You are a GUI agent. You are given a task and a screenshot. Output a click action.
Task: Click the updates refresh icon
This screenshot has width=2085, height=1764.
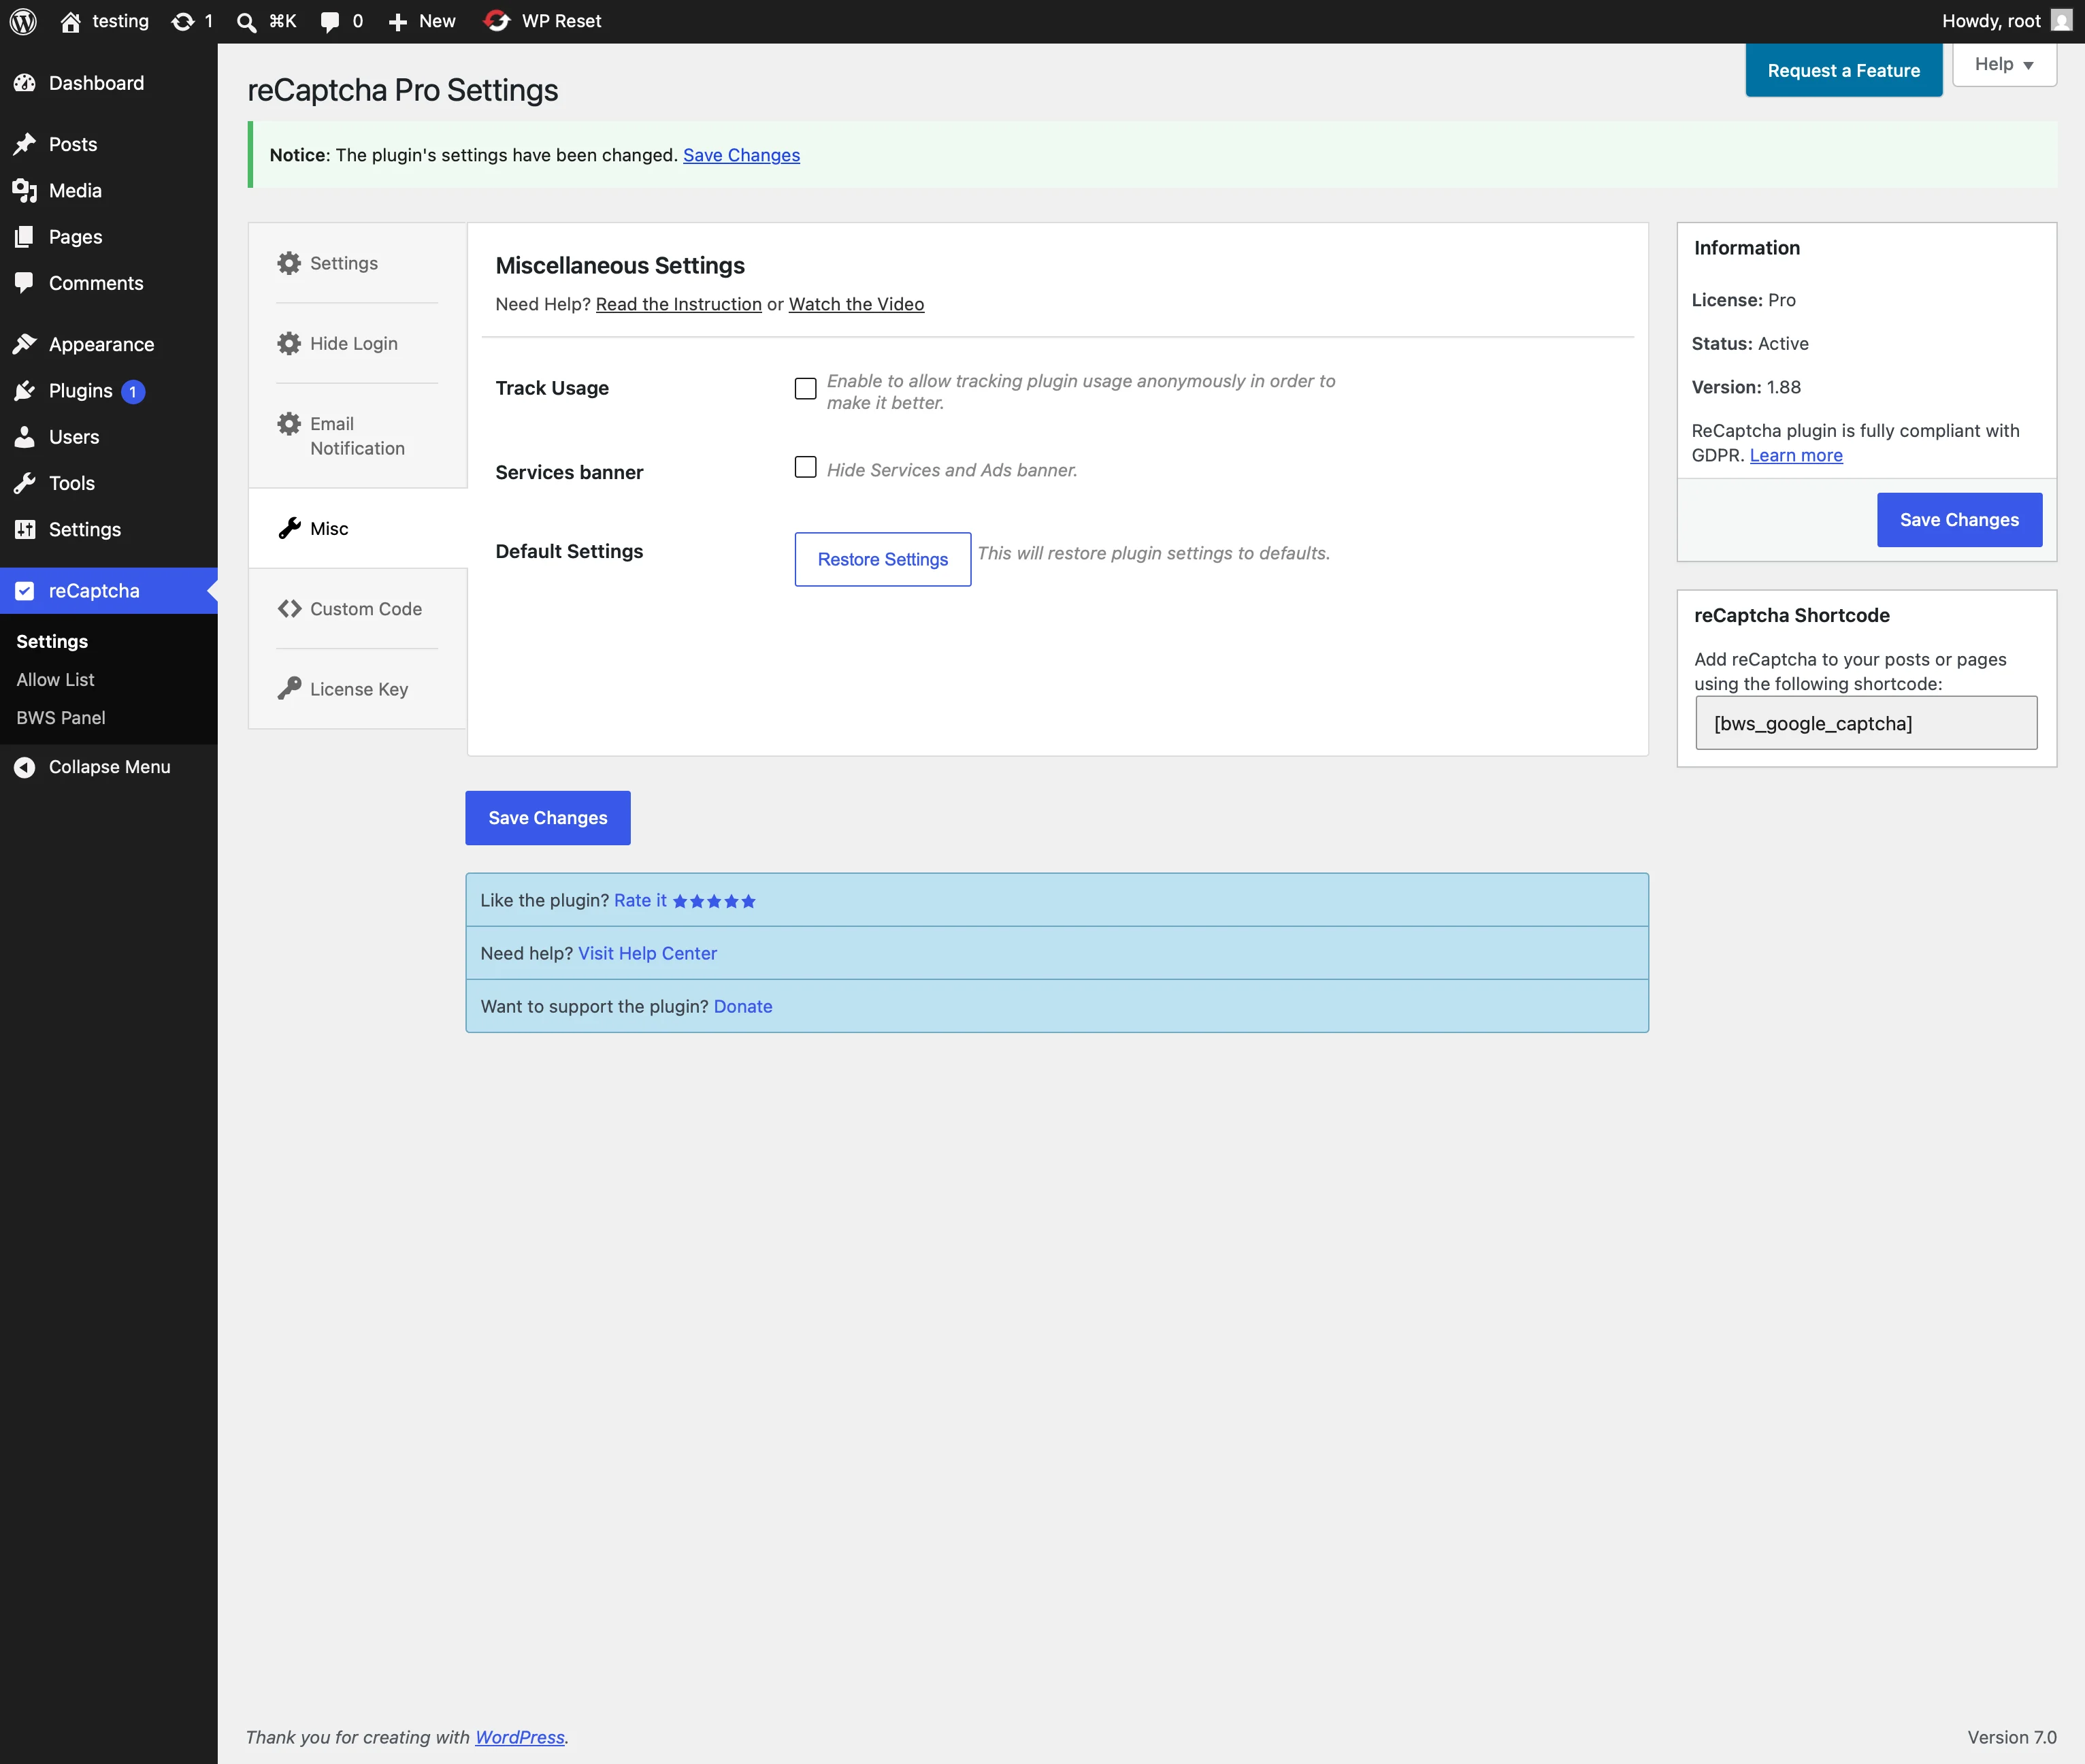coord(182,21)
